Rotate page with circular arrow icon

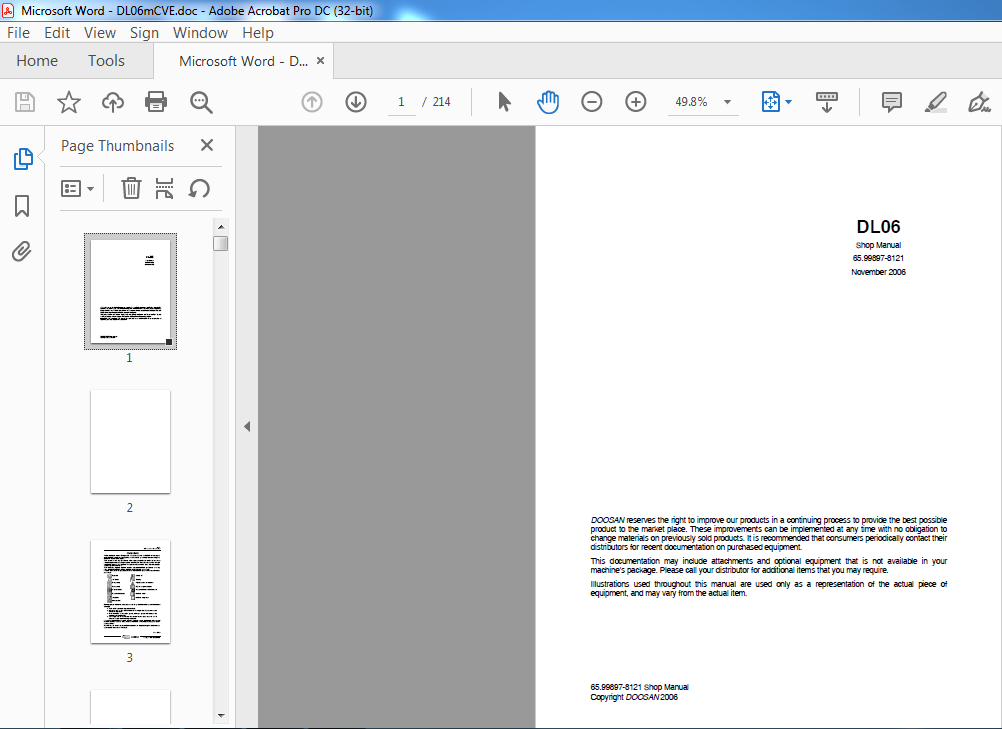199,188
